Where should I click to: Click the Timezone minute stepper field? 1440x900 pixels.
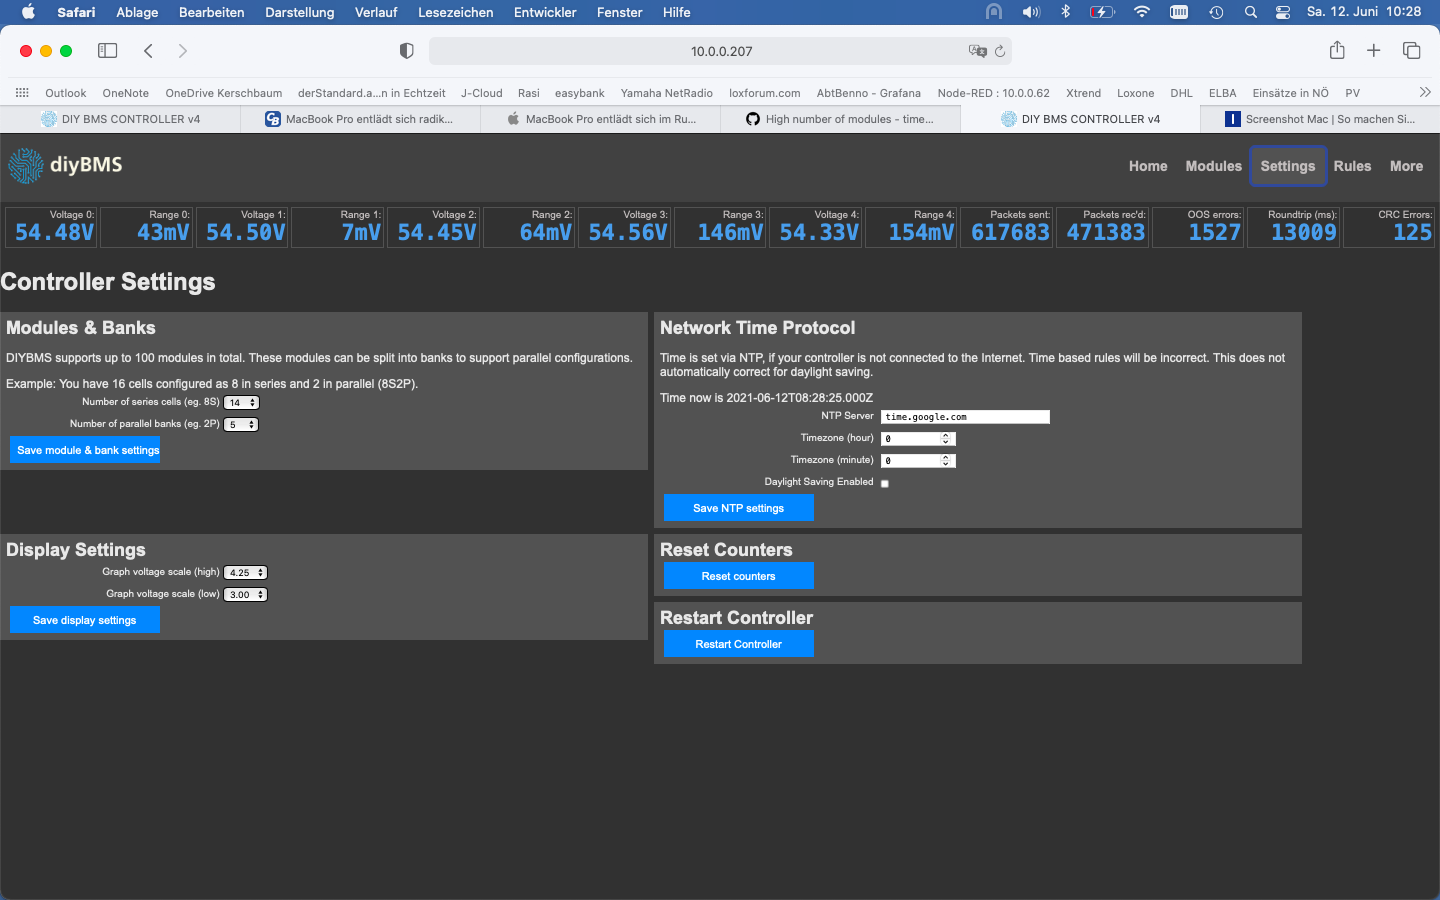point(918,461)
